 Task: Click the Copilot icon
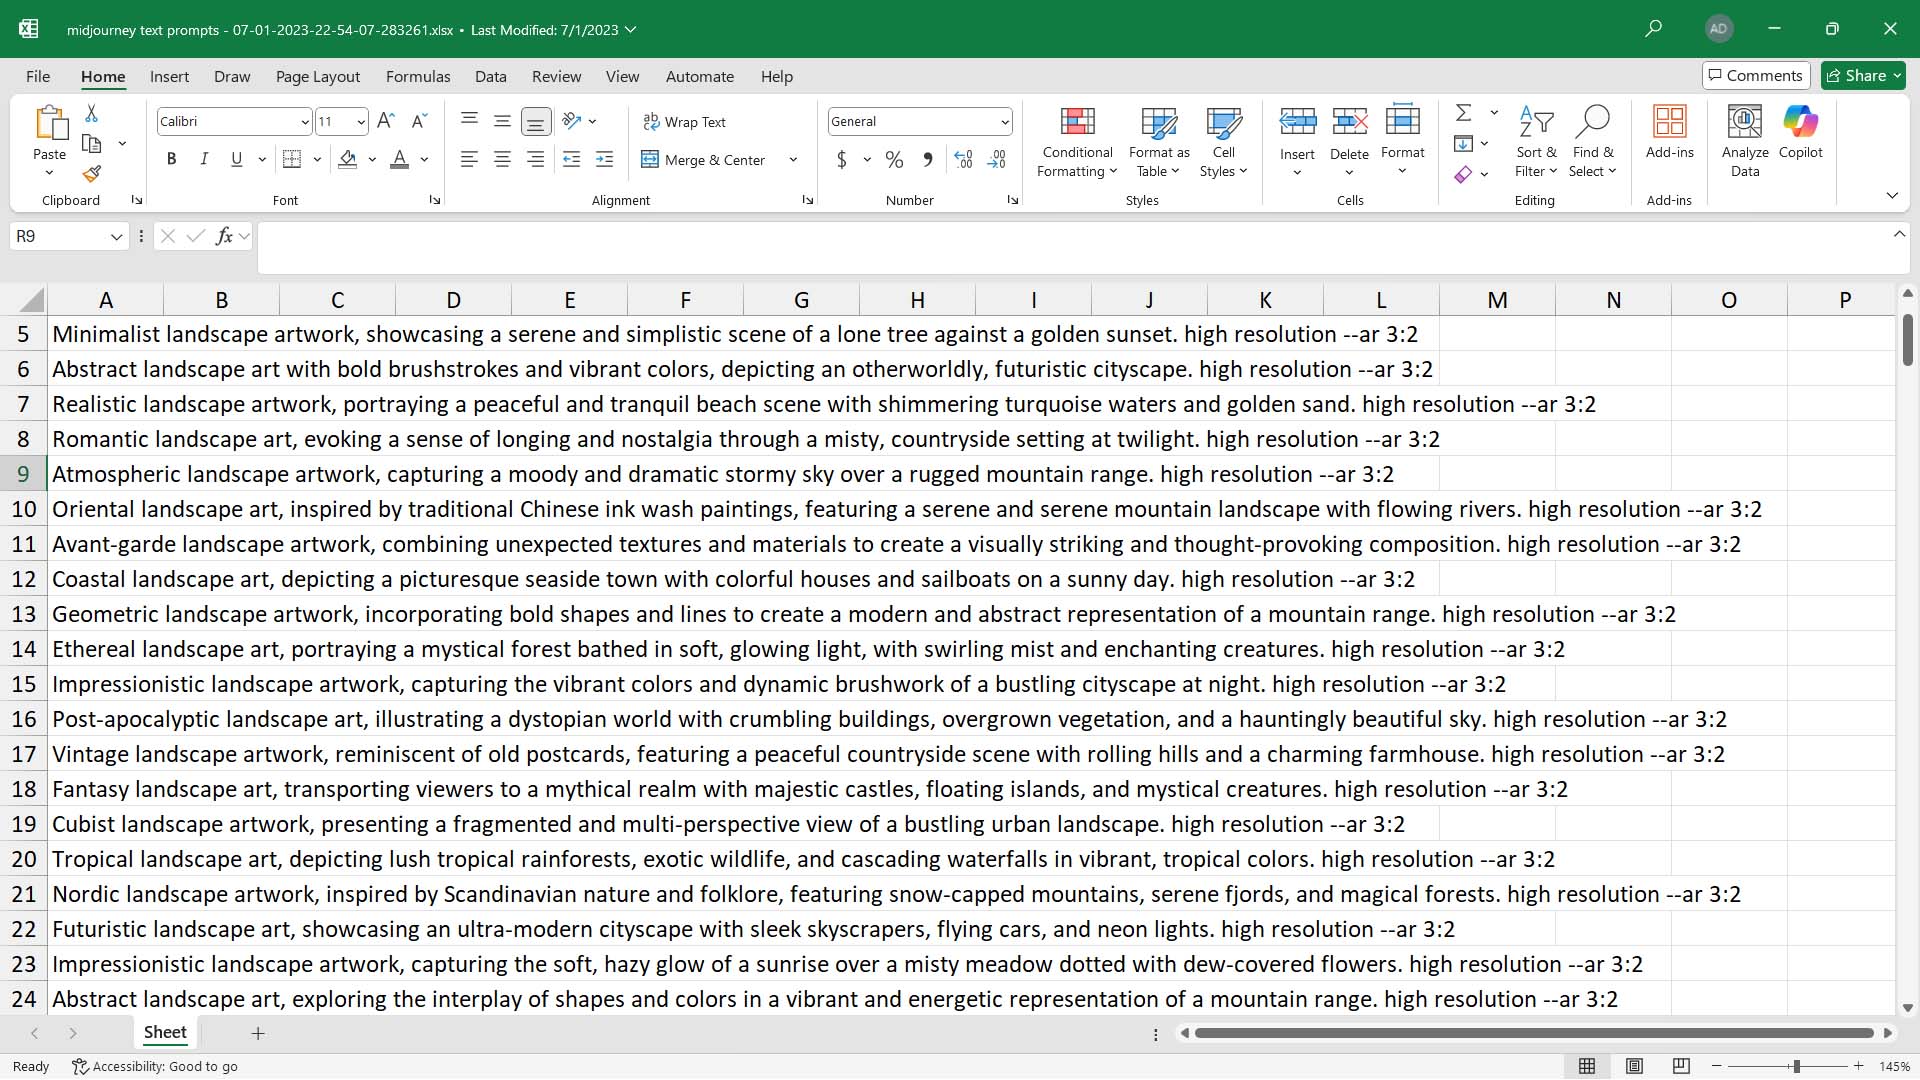pyautogui.click(x=1800, y=130)
